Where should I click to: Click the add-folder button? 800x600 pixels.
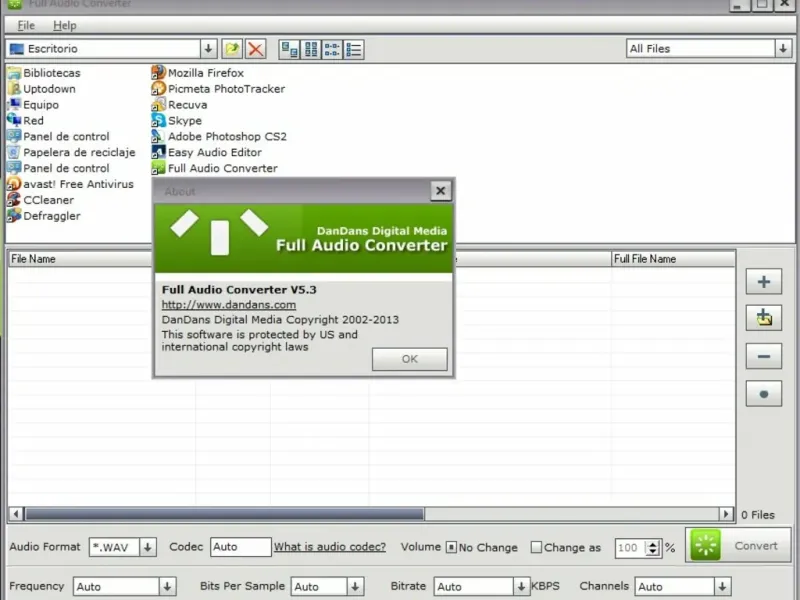(764, 318)
